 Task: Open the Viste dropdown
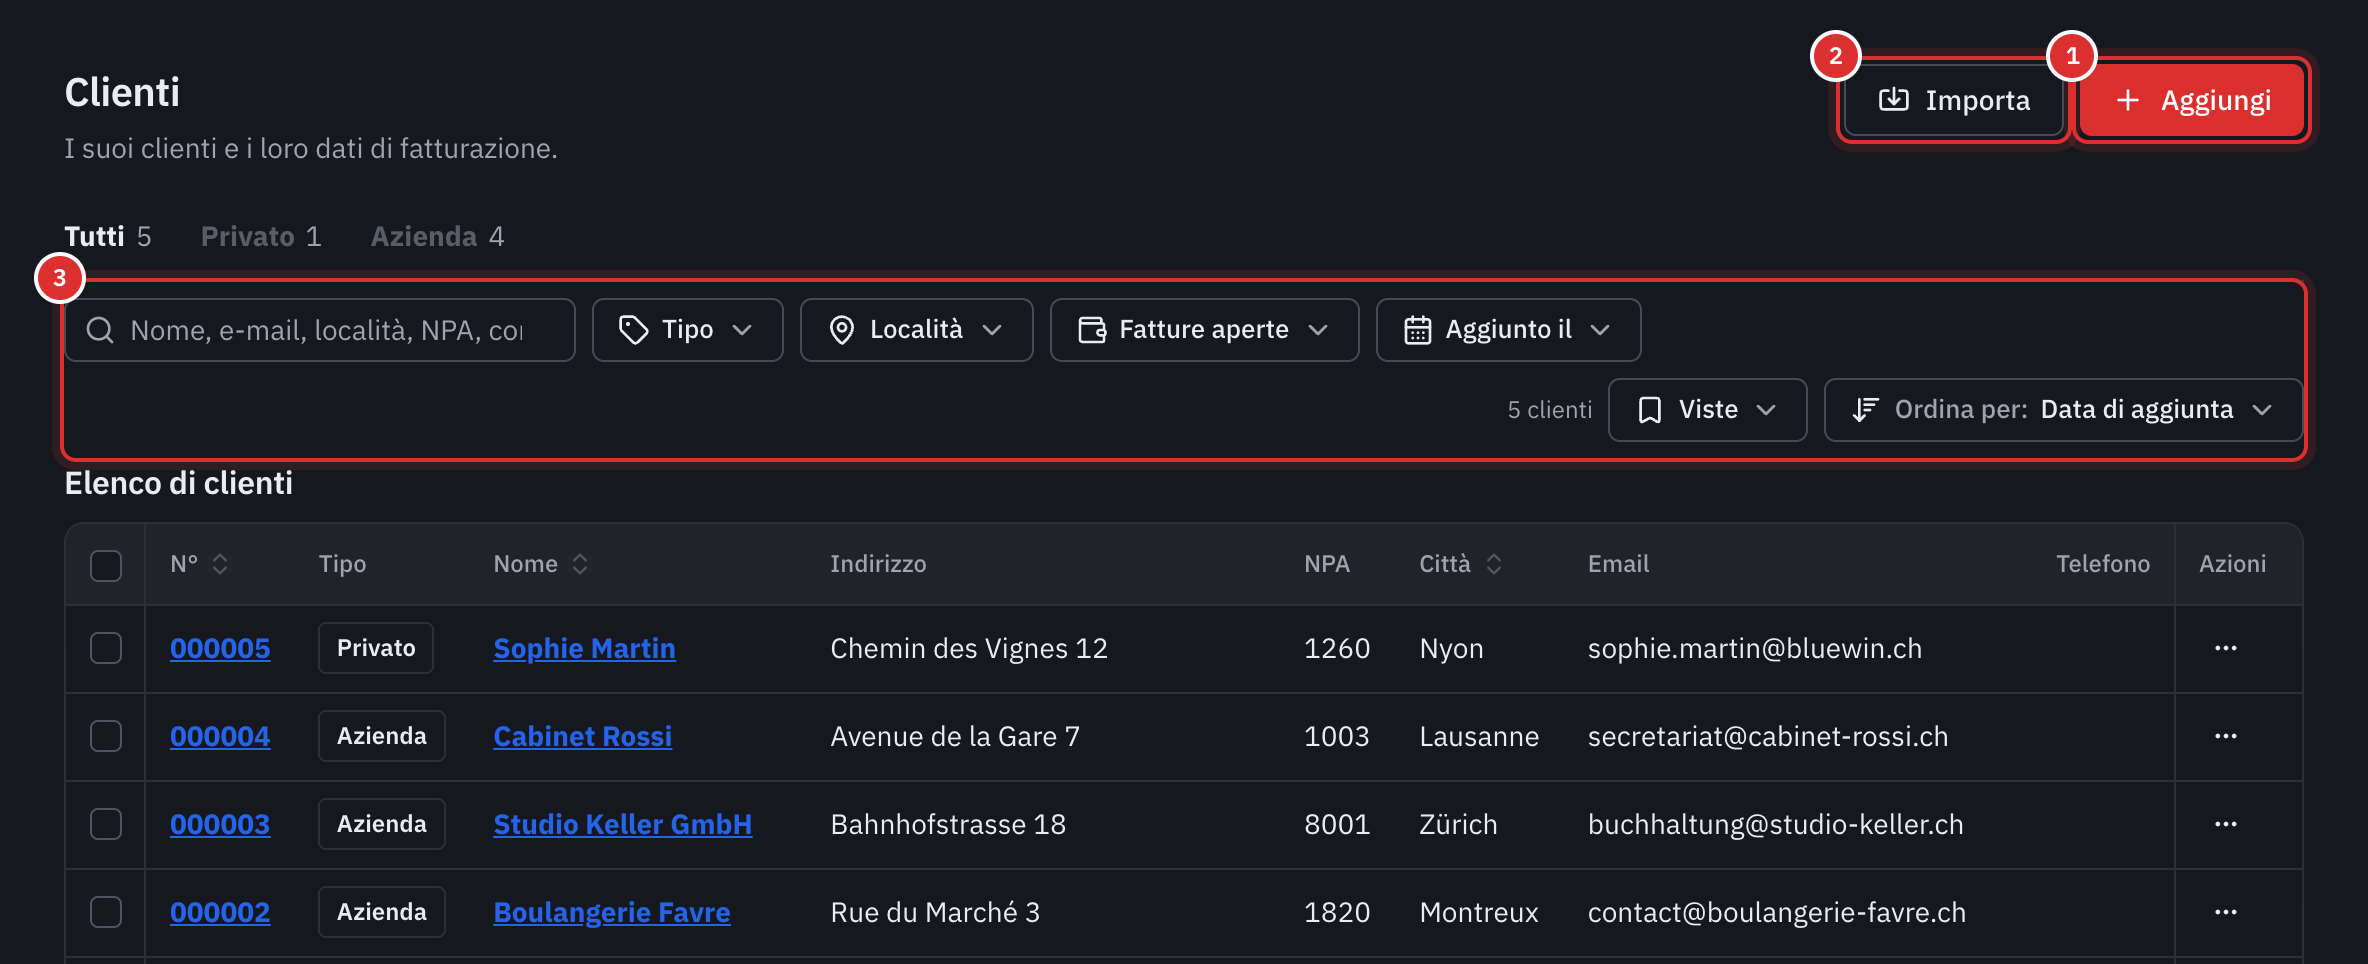click(x=1708, y=410)
